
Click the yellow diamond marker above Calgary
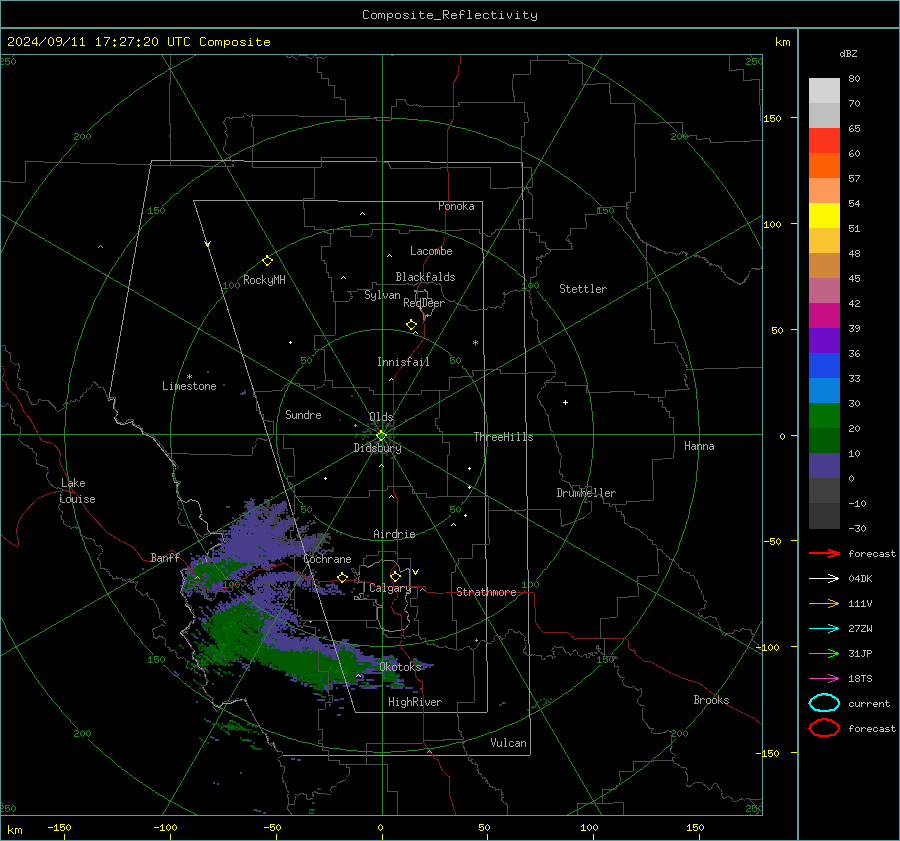(x=395, y=576)
